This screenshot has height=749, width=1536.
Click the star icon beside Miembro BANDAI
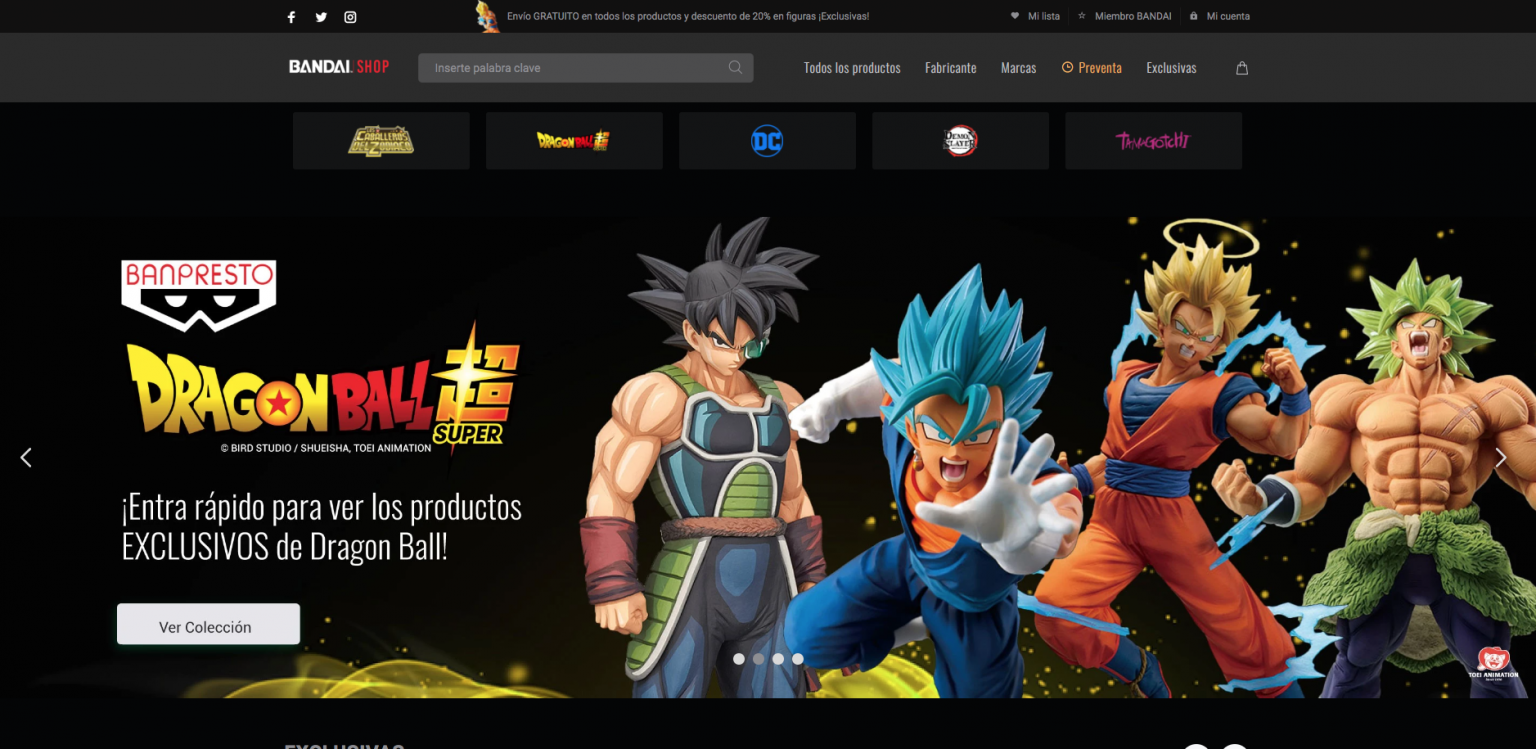(1082, 16)
